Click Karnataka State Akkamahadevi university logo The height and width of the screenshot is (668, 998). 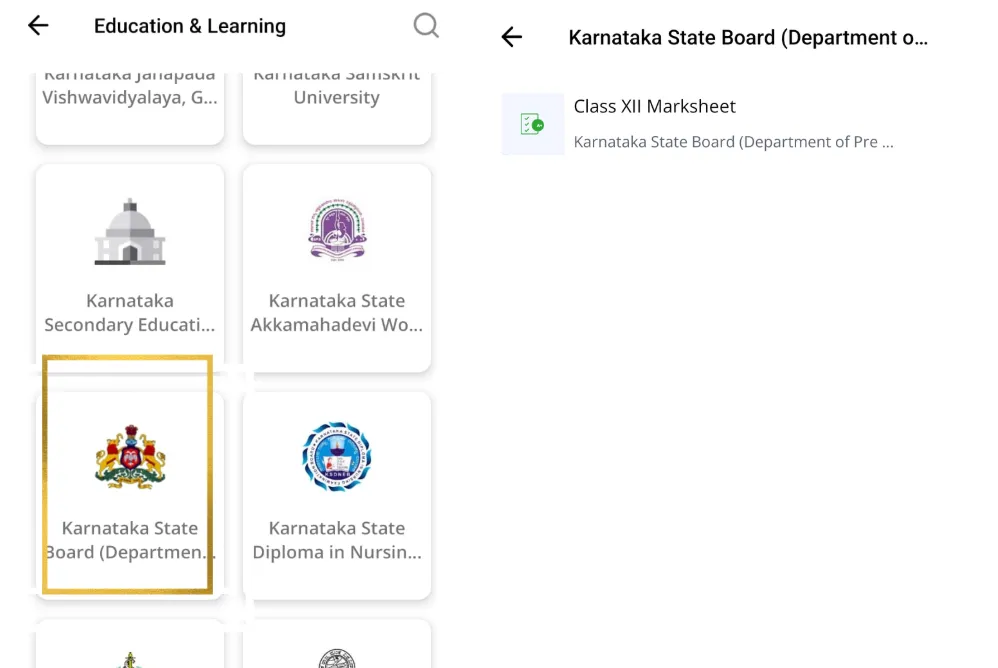(x=337, y=229)
